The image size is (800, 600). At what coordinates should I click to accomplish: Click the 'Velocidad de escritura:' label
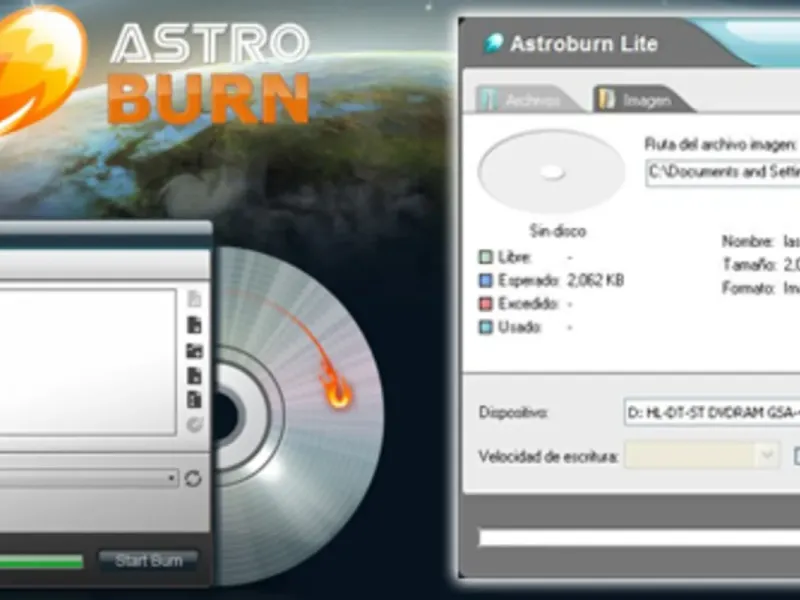tap(548, 456)
